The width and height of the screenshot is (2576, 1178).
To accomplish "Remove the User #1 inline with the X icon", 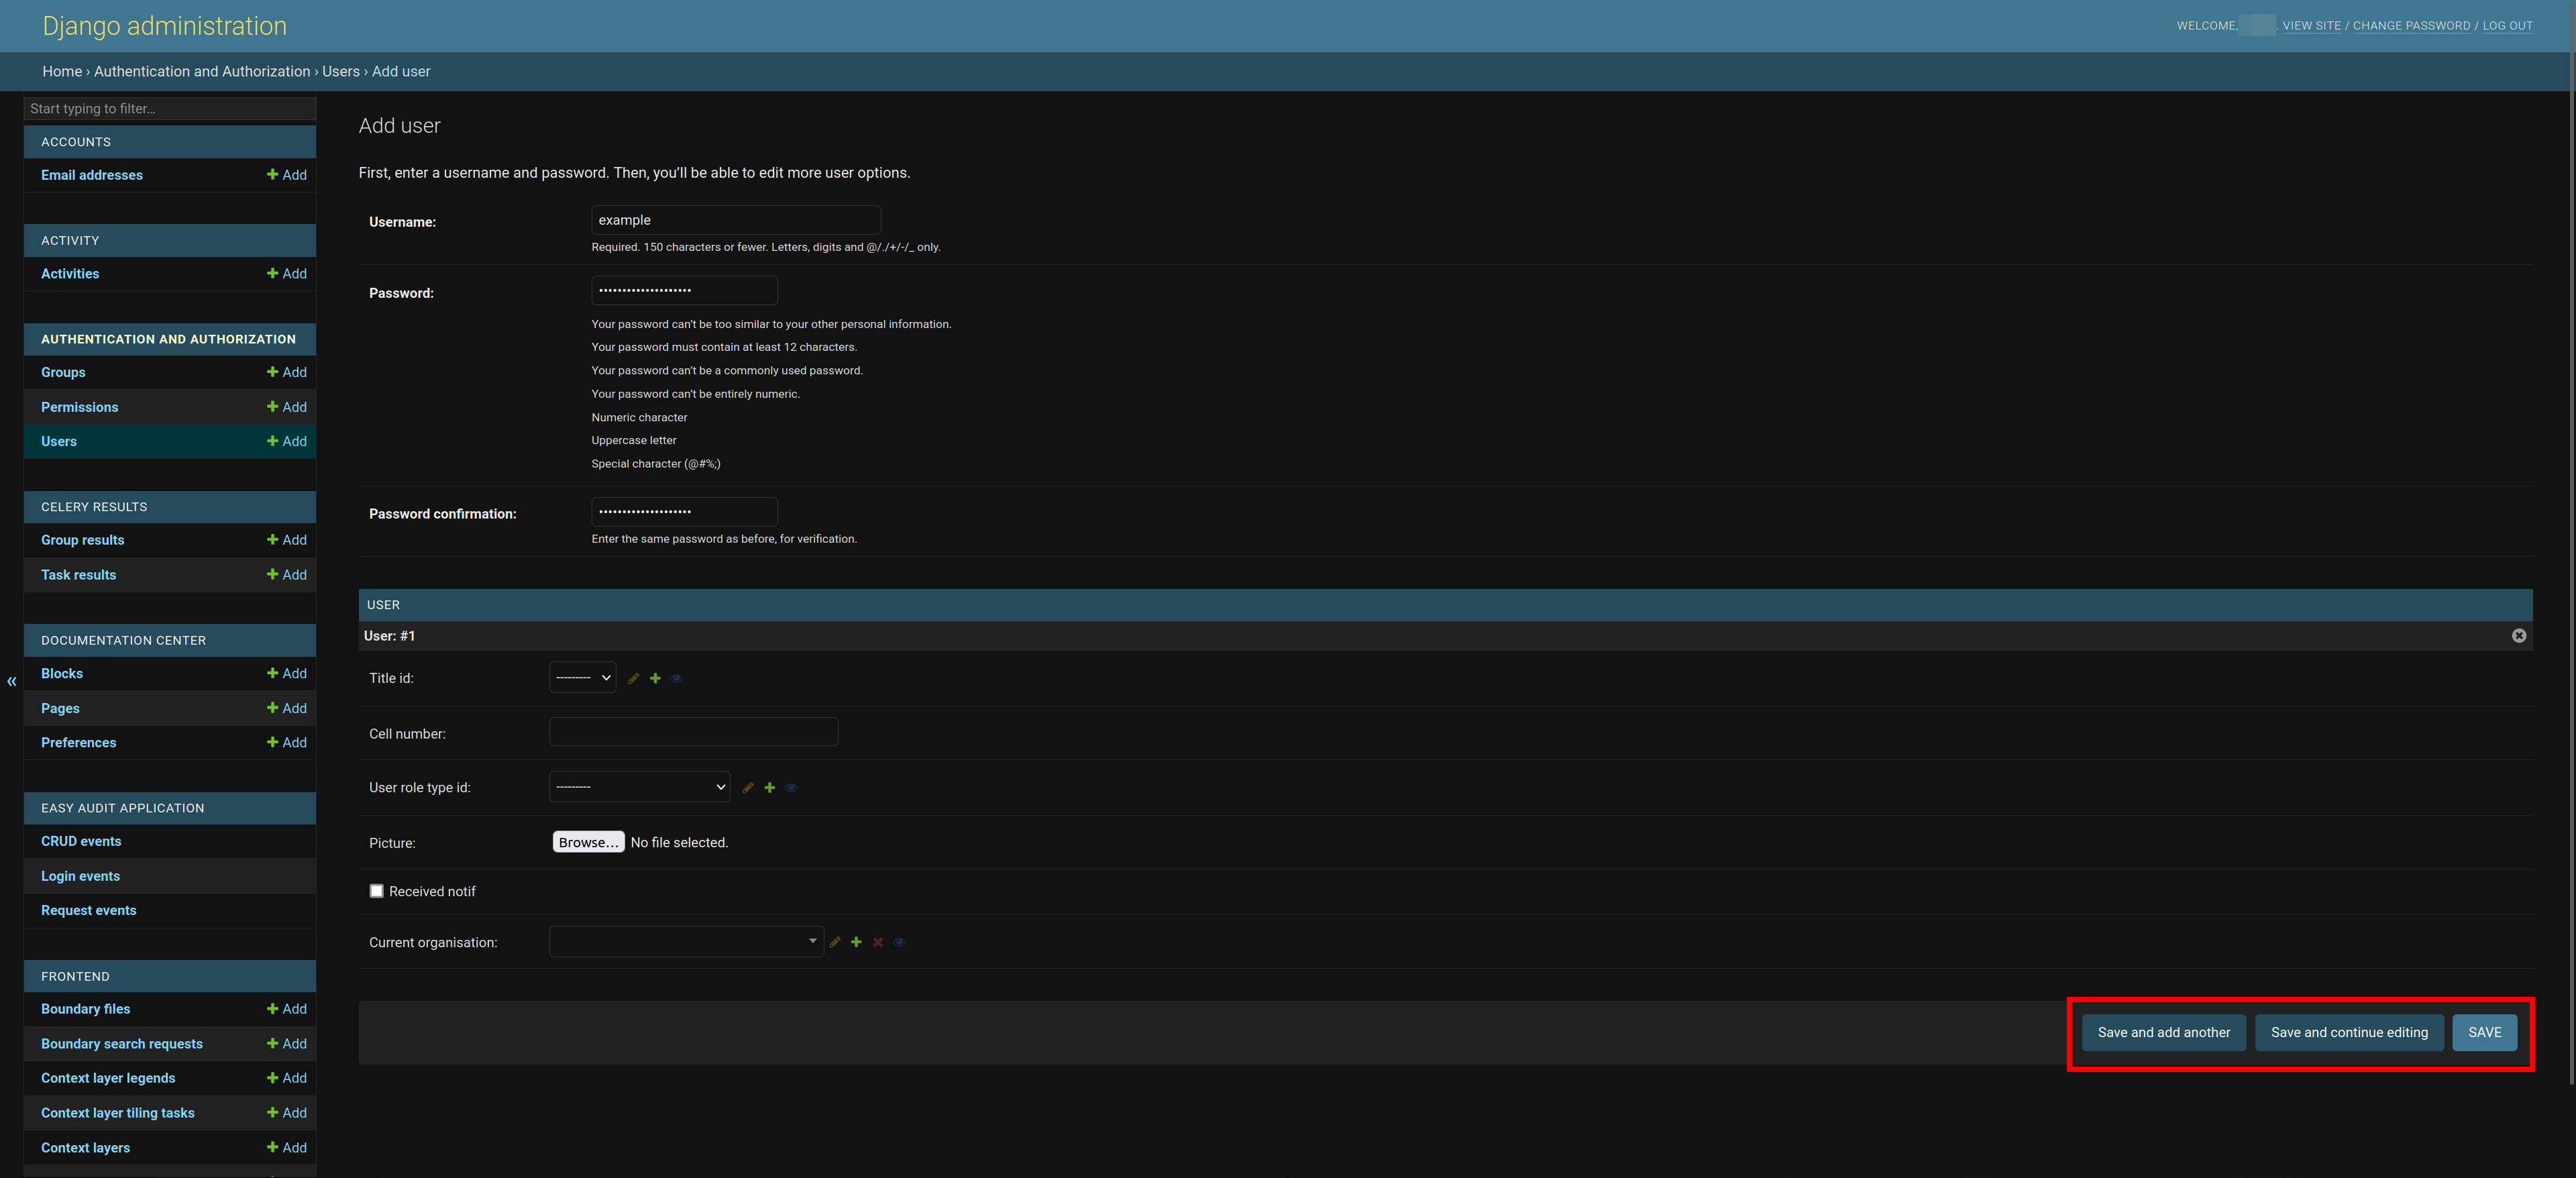I will [2519, 636].
